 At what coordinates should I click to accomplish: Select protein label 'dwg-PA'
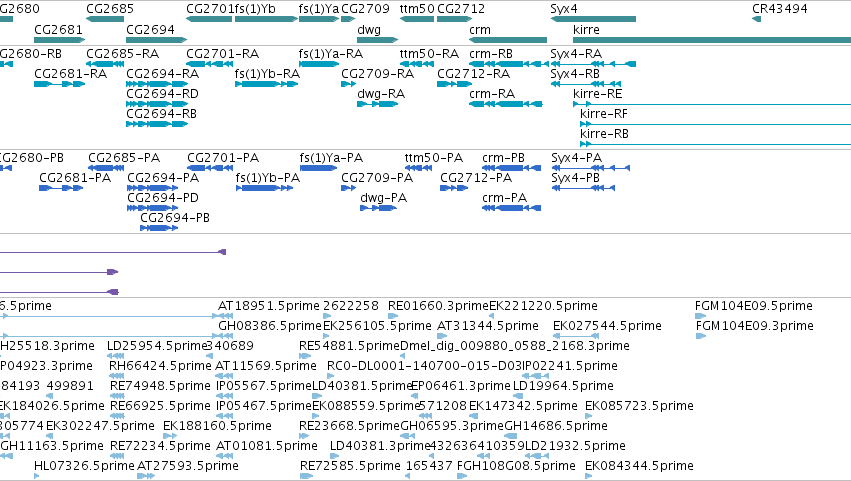pos(383,198)
